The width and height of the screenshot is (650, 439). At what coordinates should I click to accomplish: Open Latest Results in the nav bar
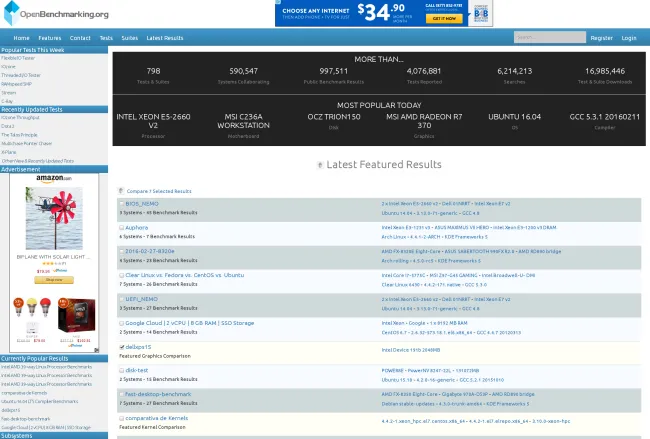[165, 38]
